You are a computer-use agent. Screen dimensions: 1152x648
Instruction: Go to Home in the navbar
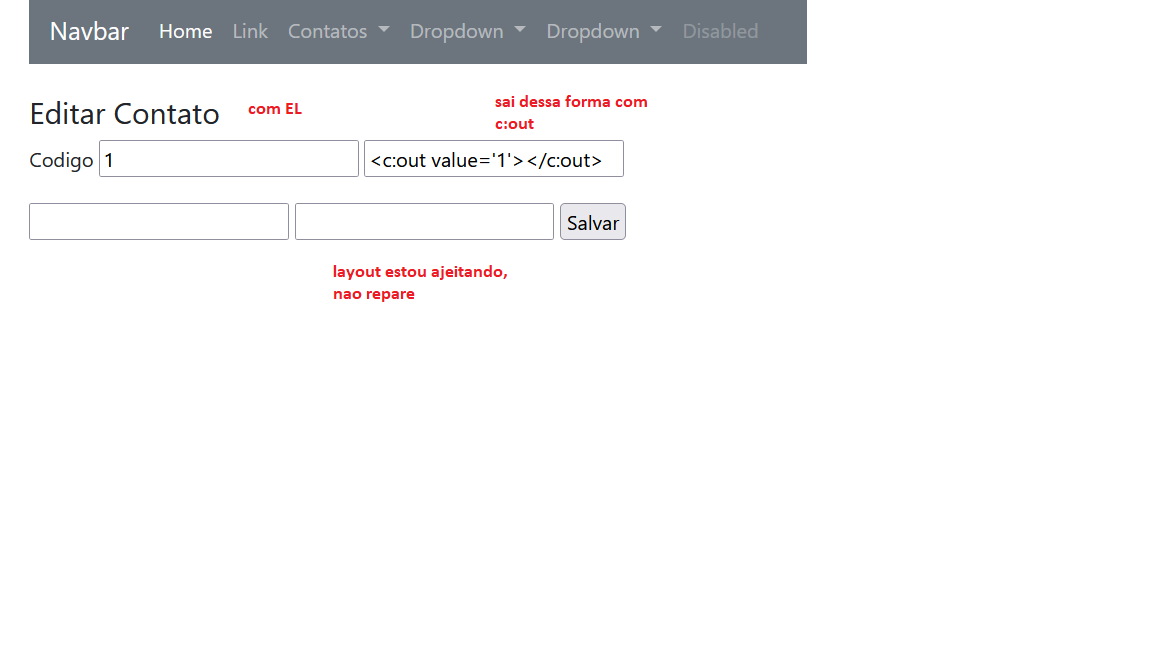[185, 32]
